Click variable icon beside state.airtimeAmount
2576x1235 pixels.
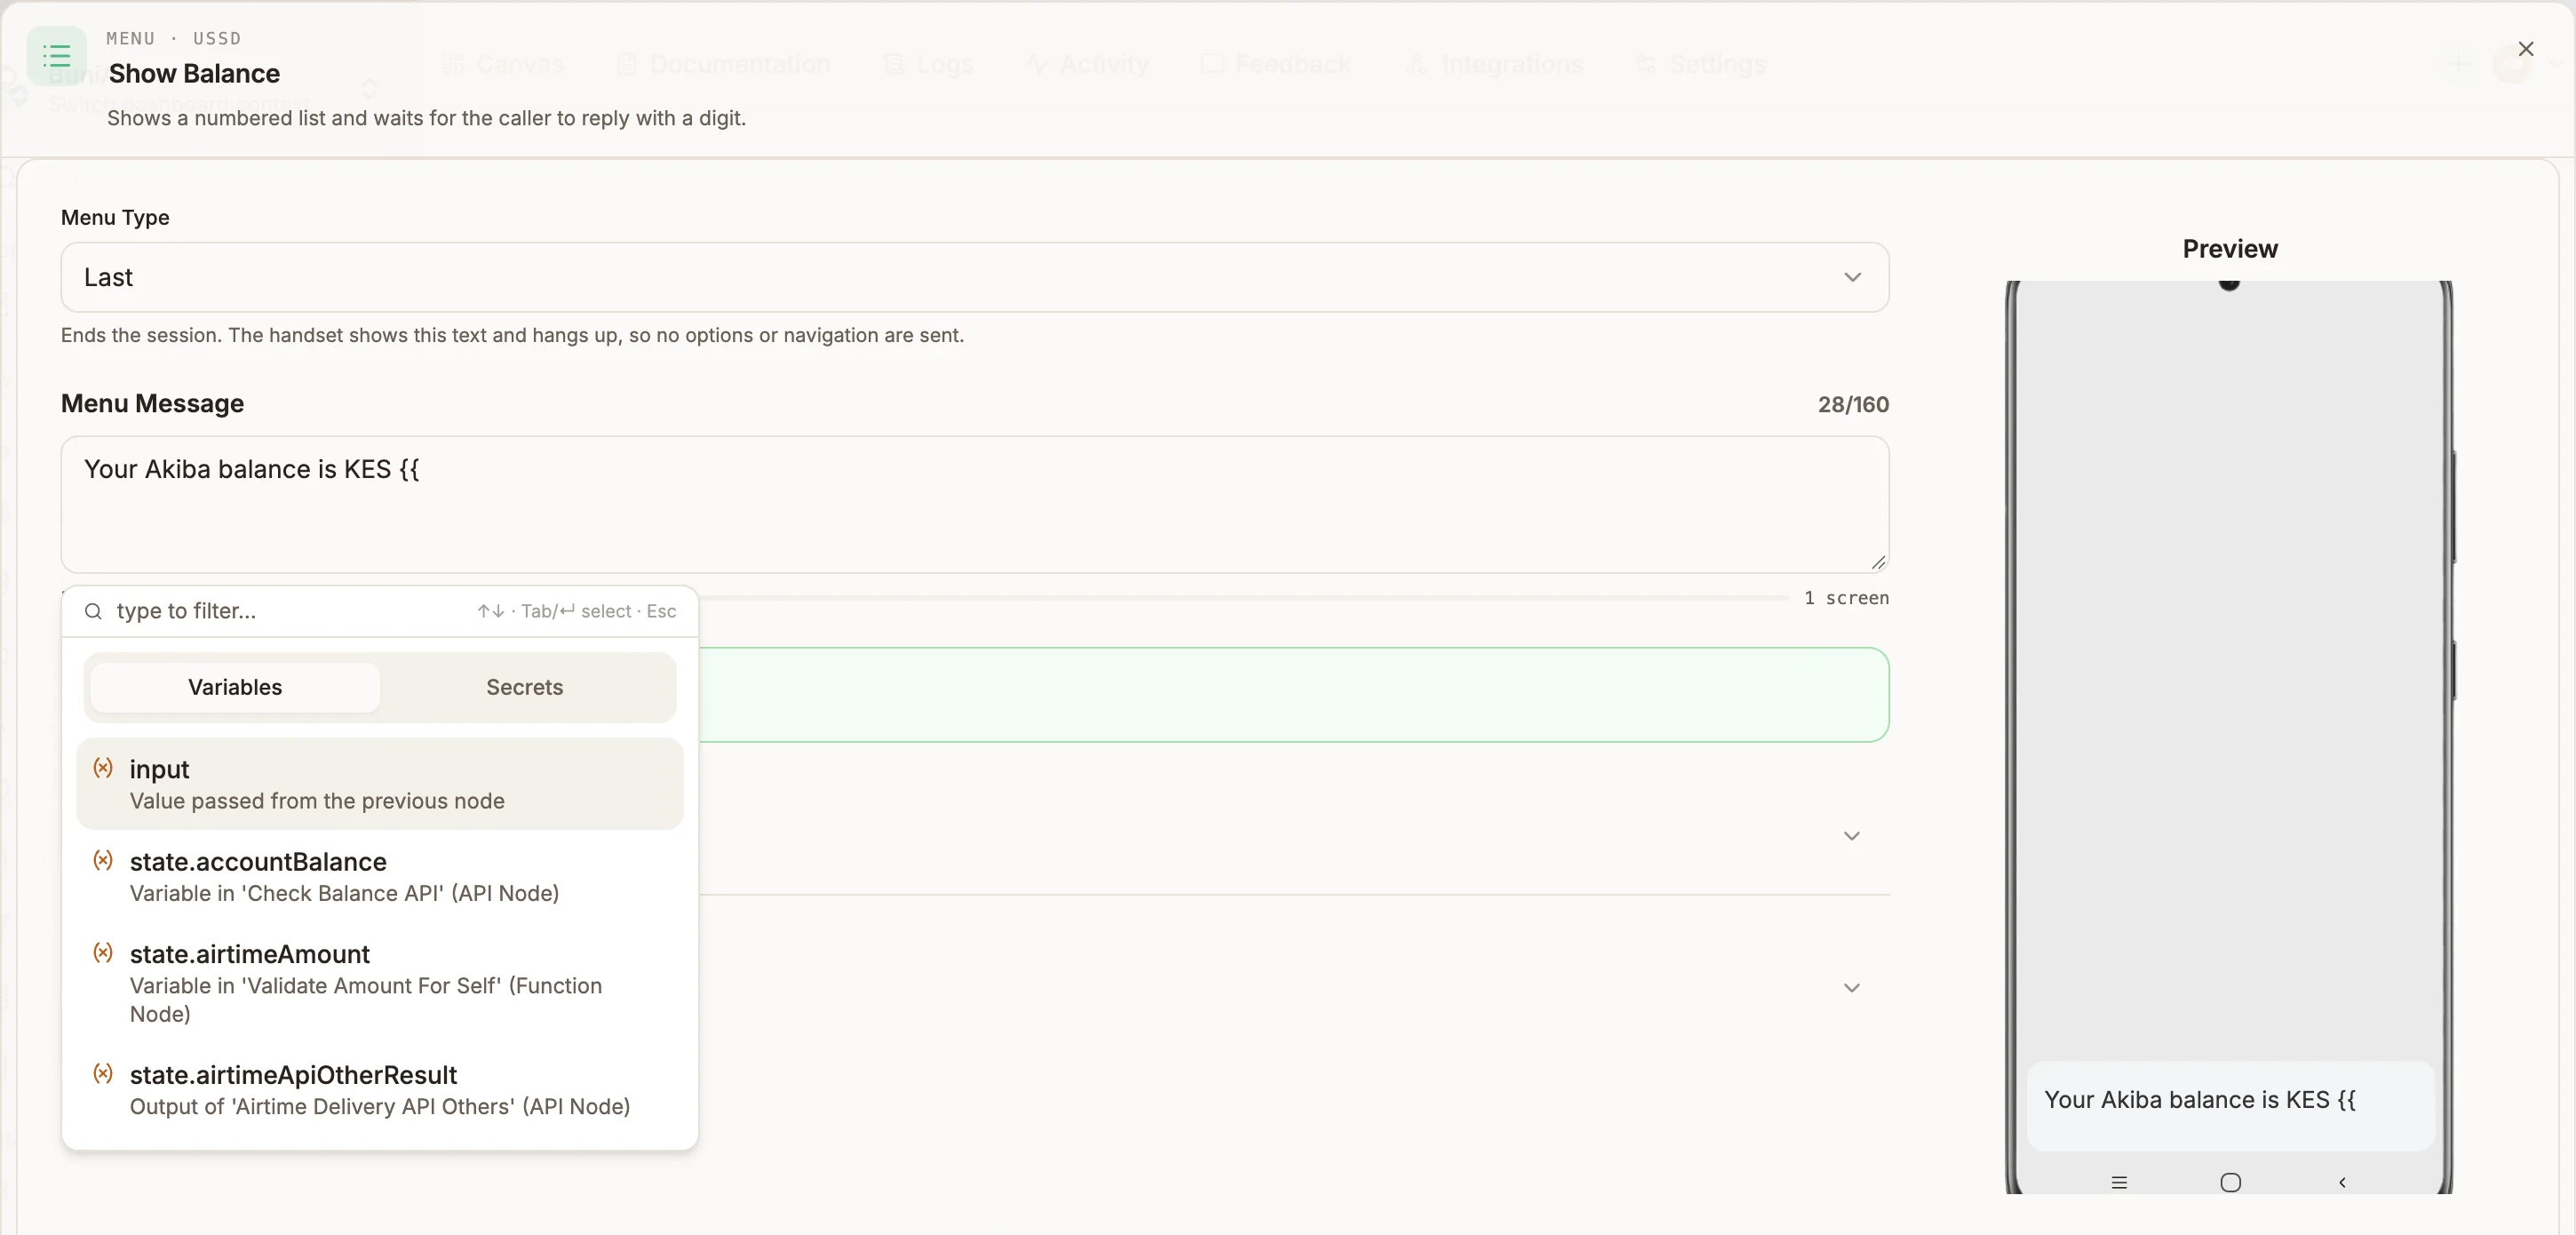(103, 952)
